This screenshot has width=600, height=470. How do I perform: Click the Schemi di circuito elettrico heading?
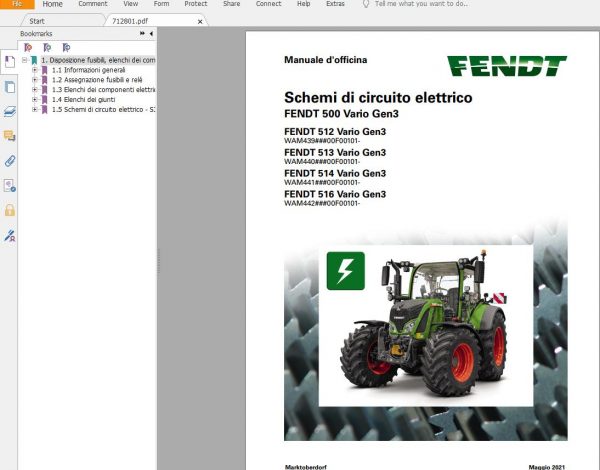(378, 98)
